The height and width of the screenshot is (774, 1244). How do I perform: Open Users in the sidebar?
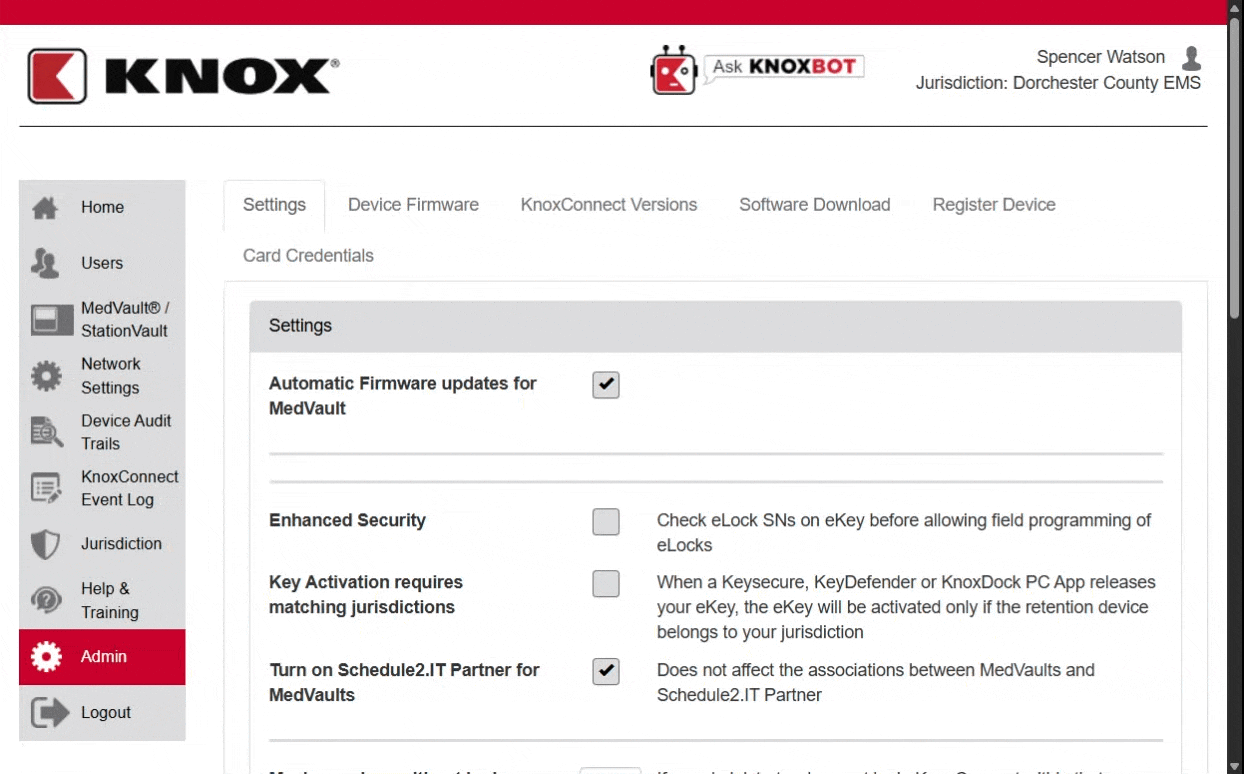tap(102, 263)
